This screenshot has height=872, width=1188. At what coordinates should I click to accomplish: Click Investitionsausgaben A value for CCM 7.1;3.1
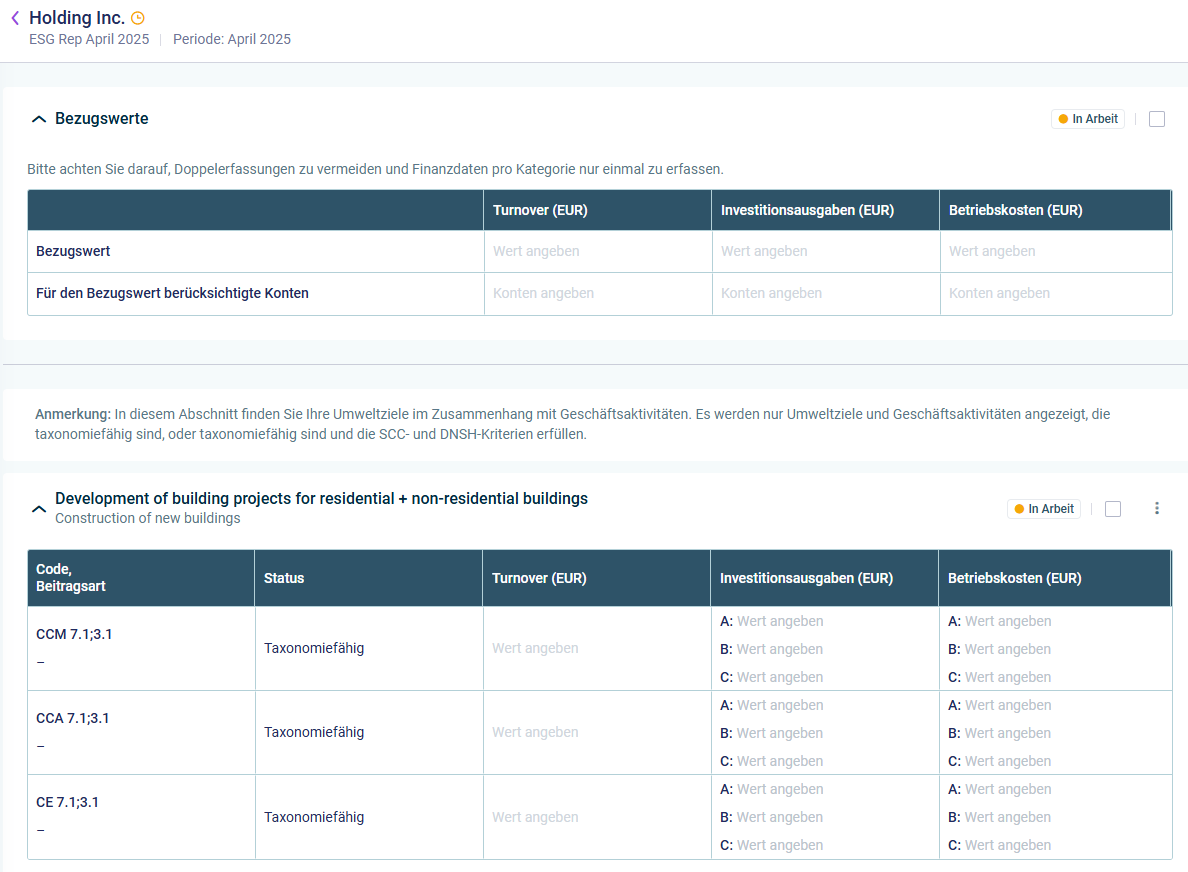click(x=780, y=621)
